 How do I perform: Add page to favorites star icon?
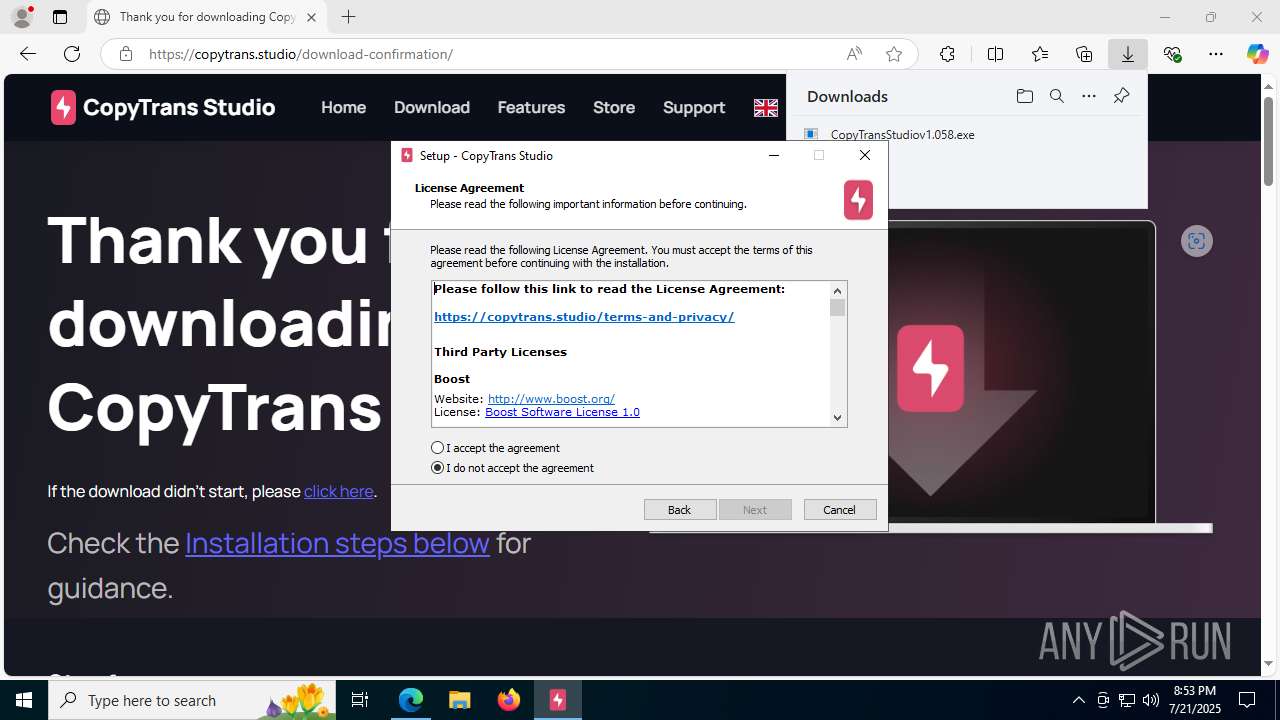click(894, 54)
